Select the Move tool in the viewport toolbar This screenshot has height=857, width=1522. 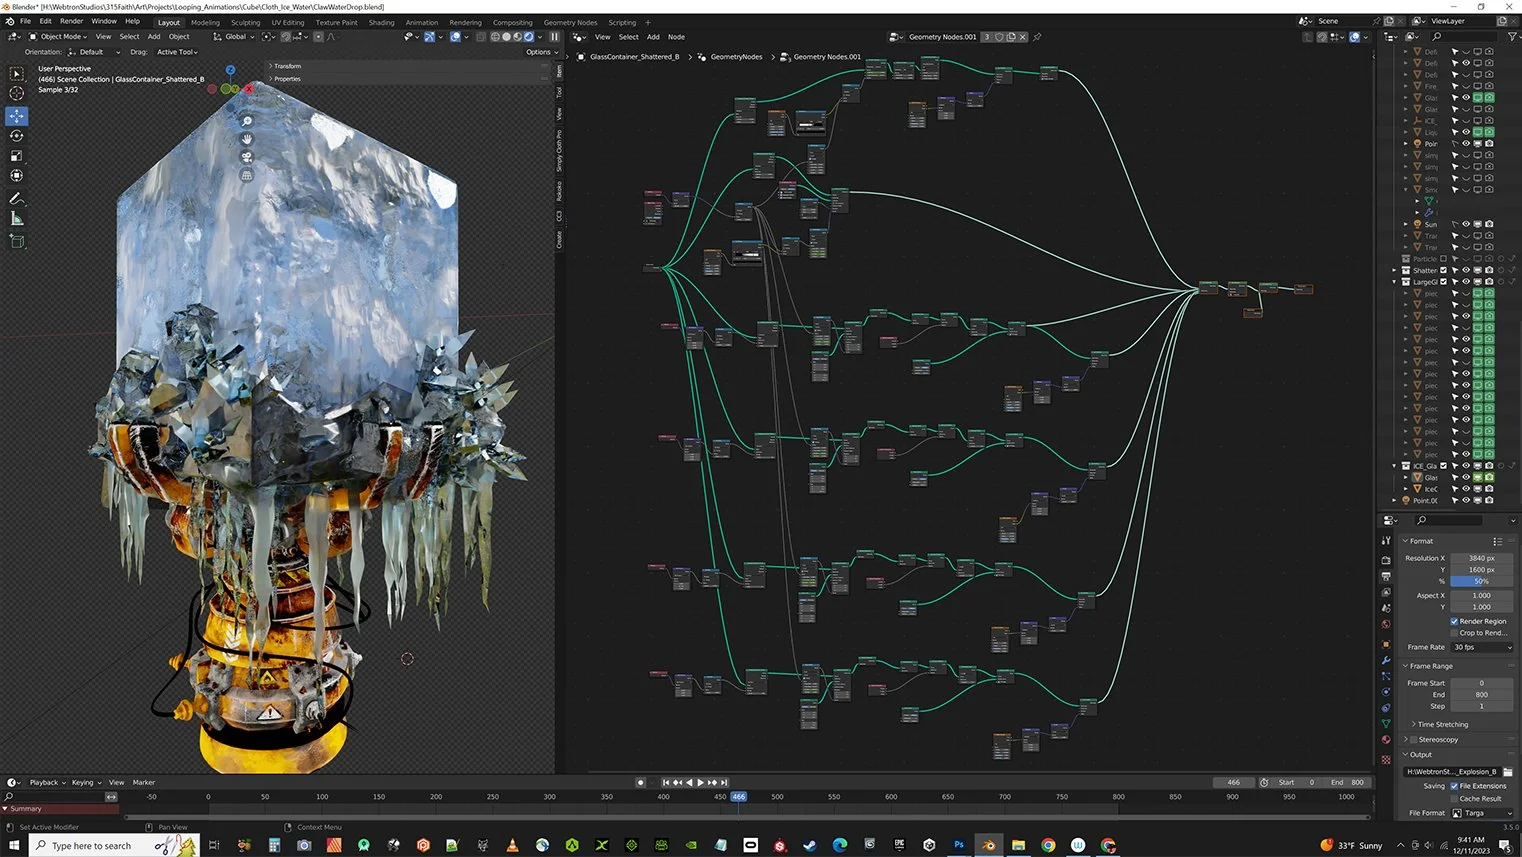[x=17, y=116]
